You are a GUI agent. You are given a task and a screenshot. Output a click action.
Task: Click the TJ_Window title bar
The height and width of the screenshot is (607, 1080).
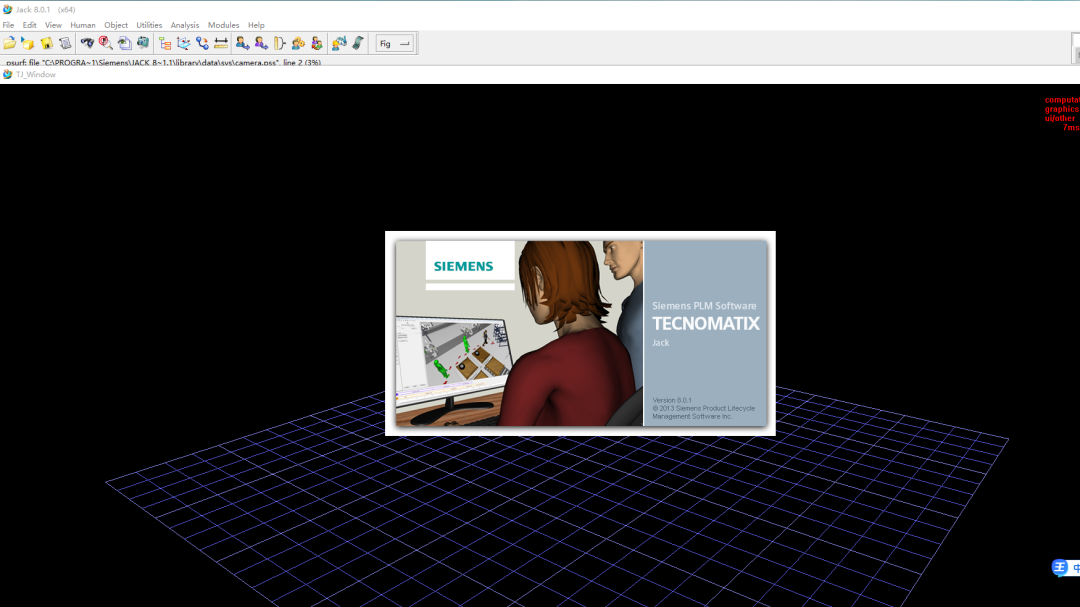pyautogui.click(x=540, y=74)
